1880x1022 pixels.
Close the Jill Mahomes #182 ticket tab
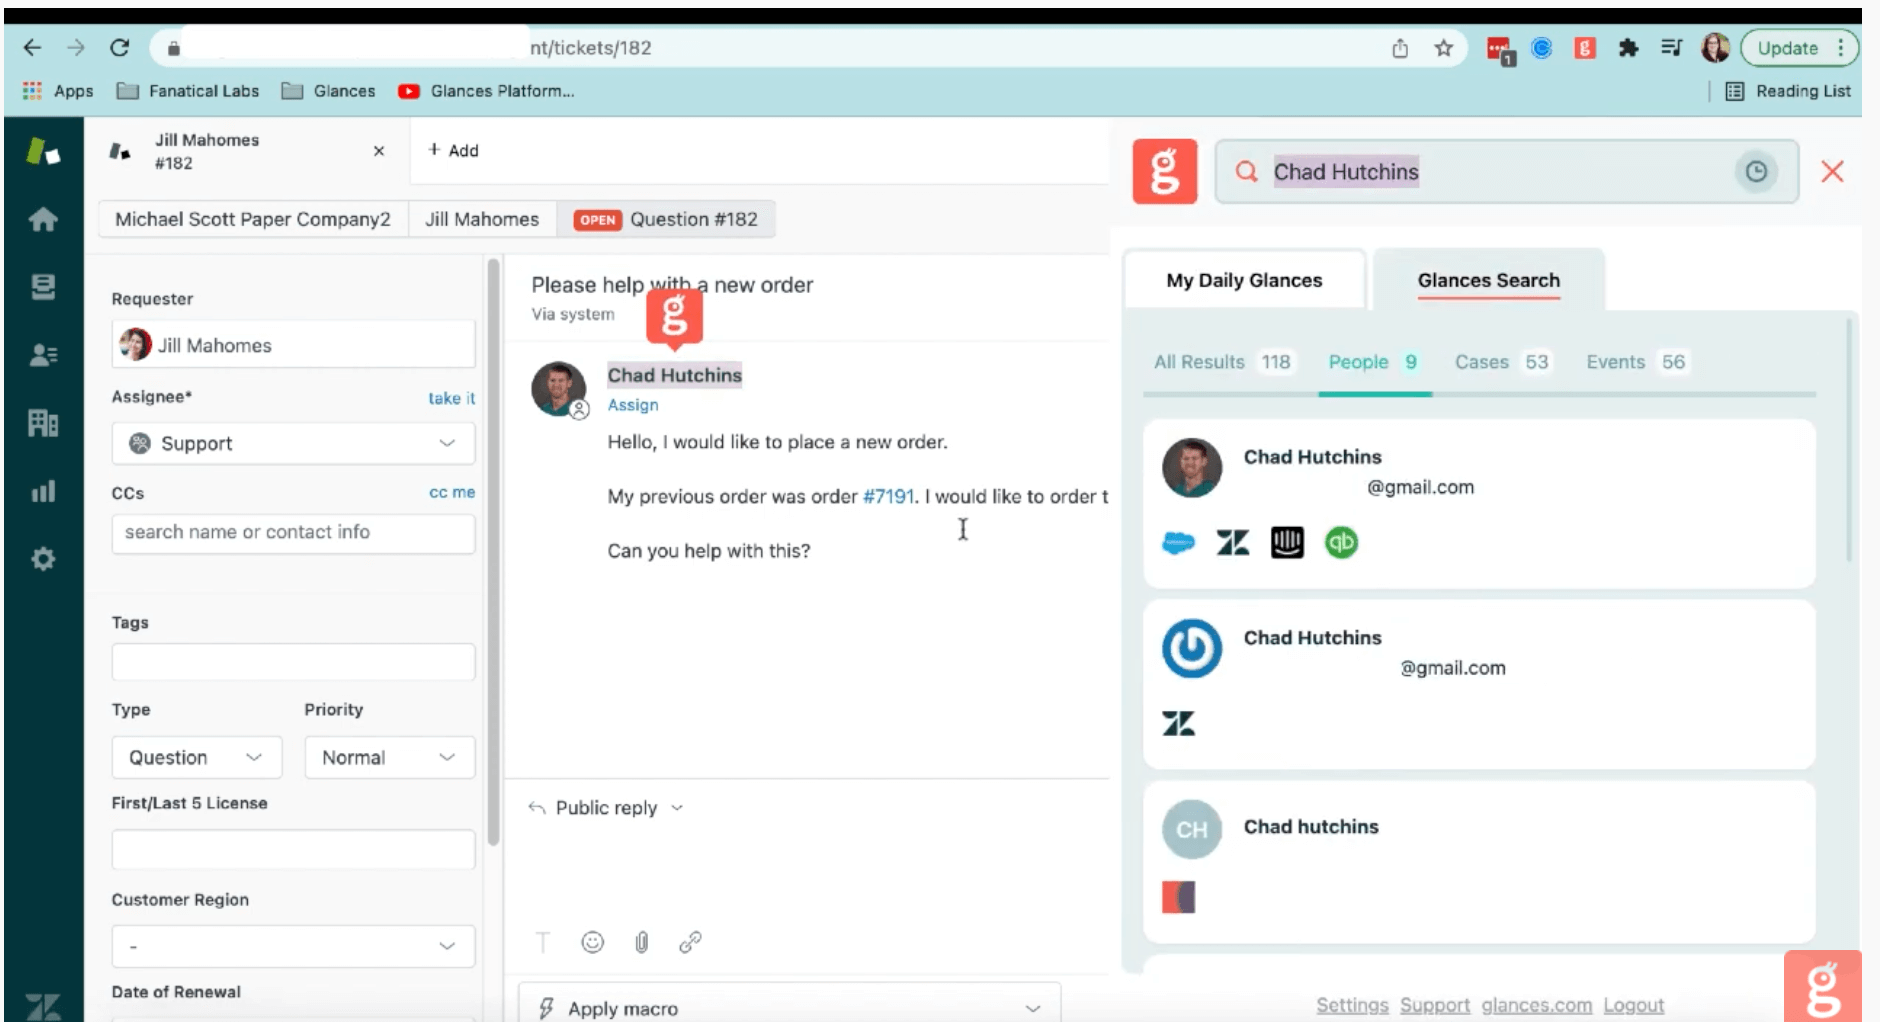pyautogui.click(x=379, y=151)
